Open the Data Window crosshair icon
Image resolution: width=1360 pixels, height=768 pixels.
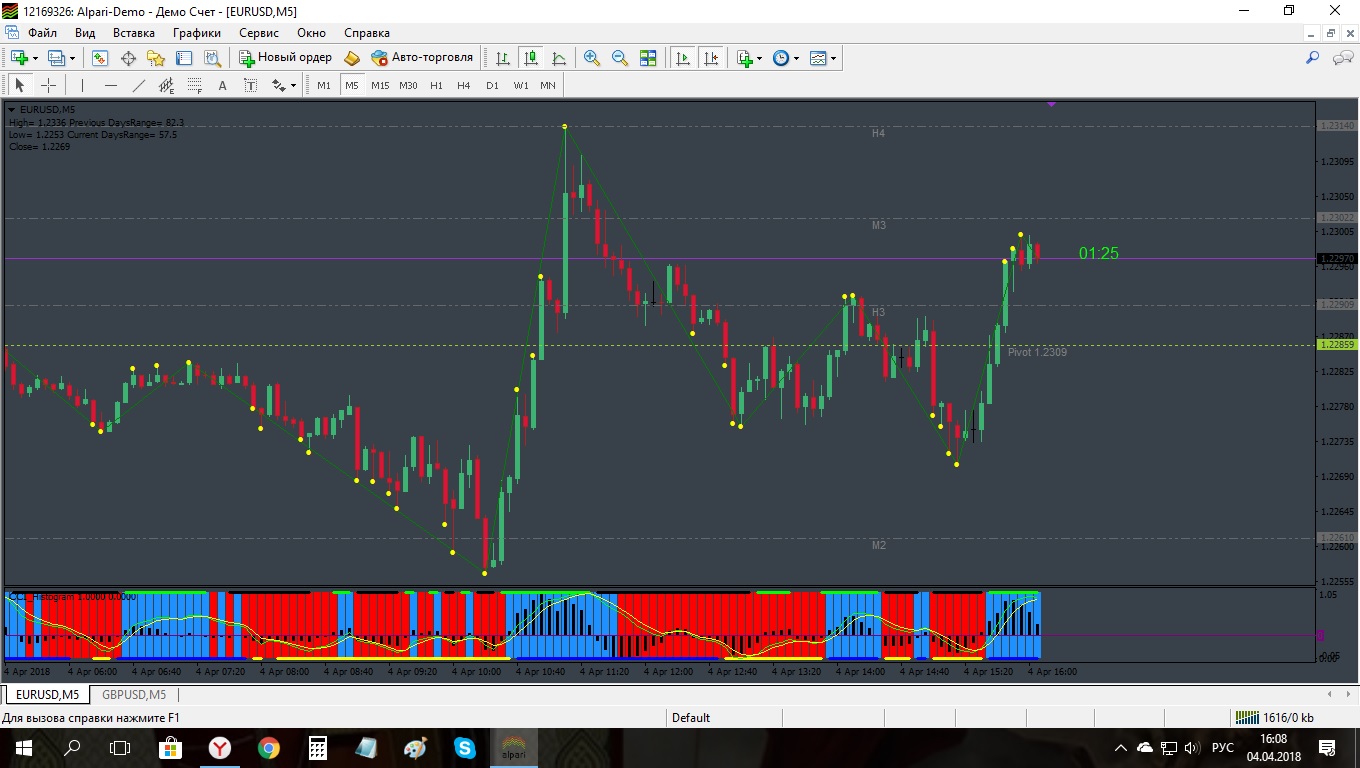point(128,58)
